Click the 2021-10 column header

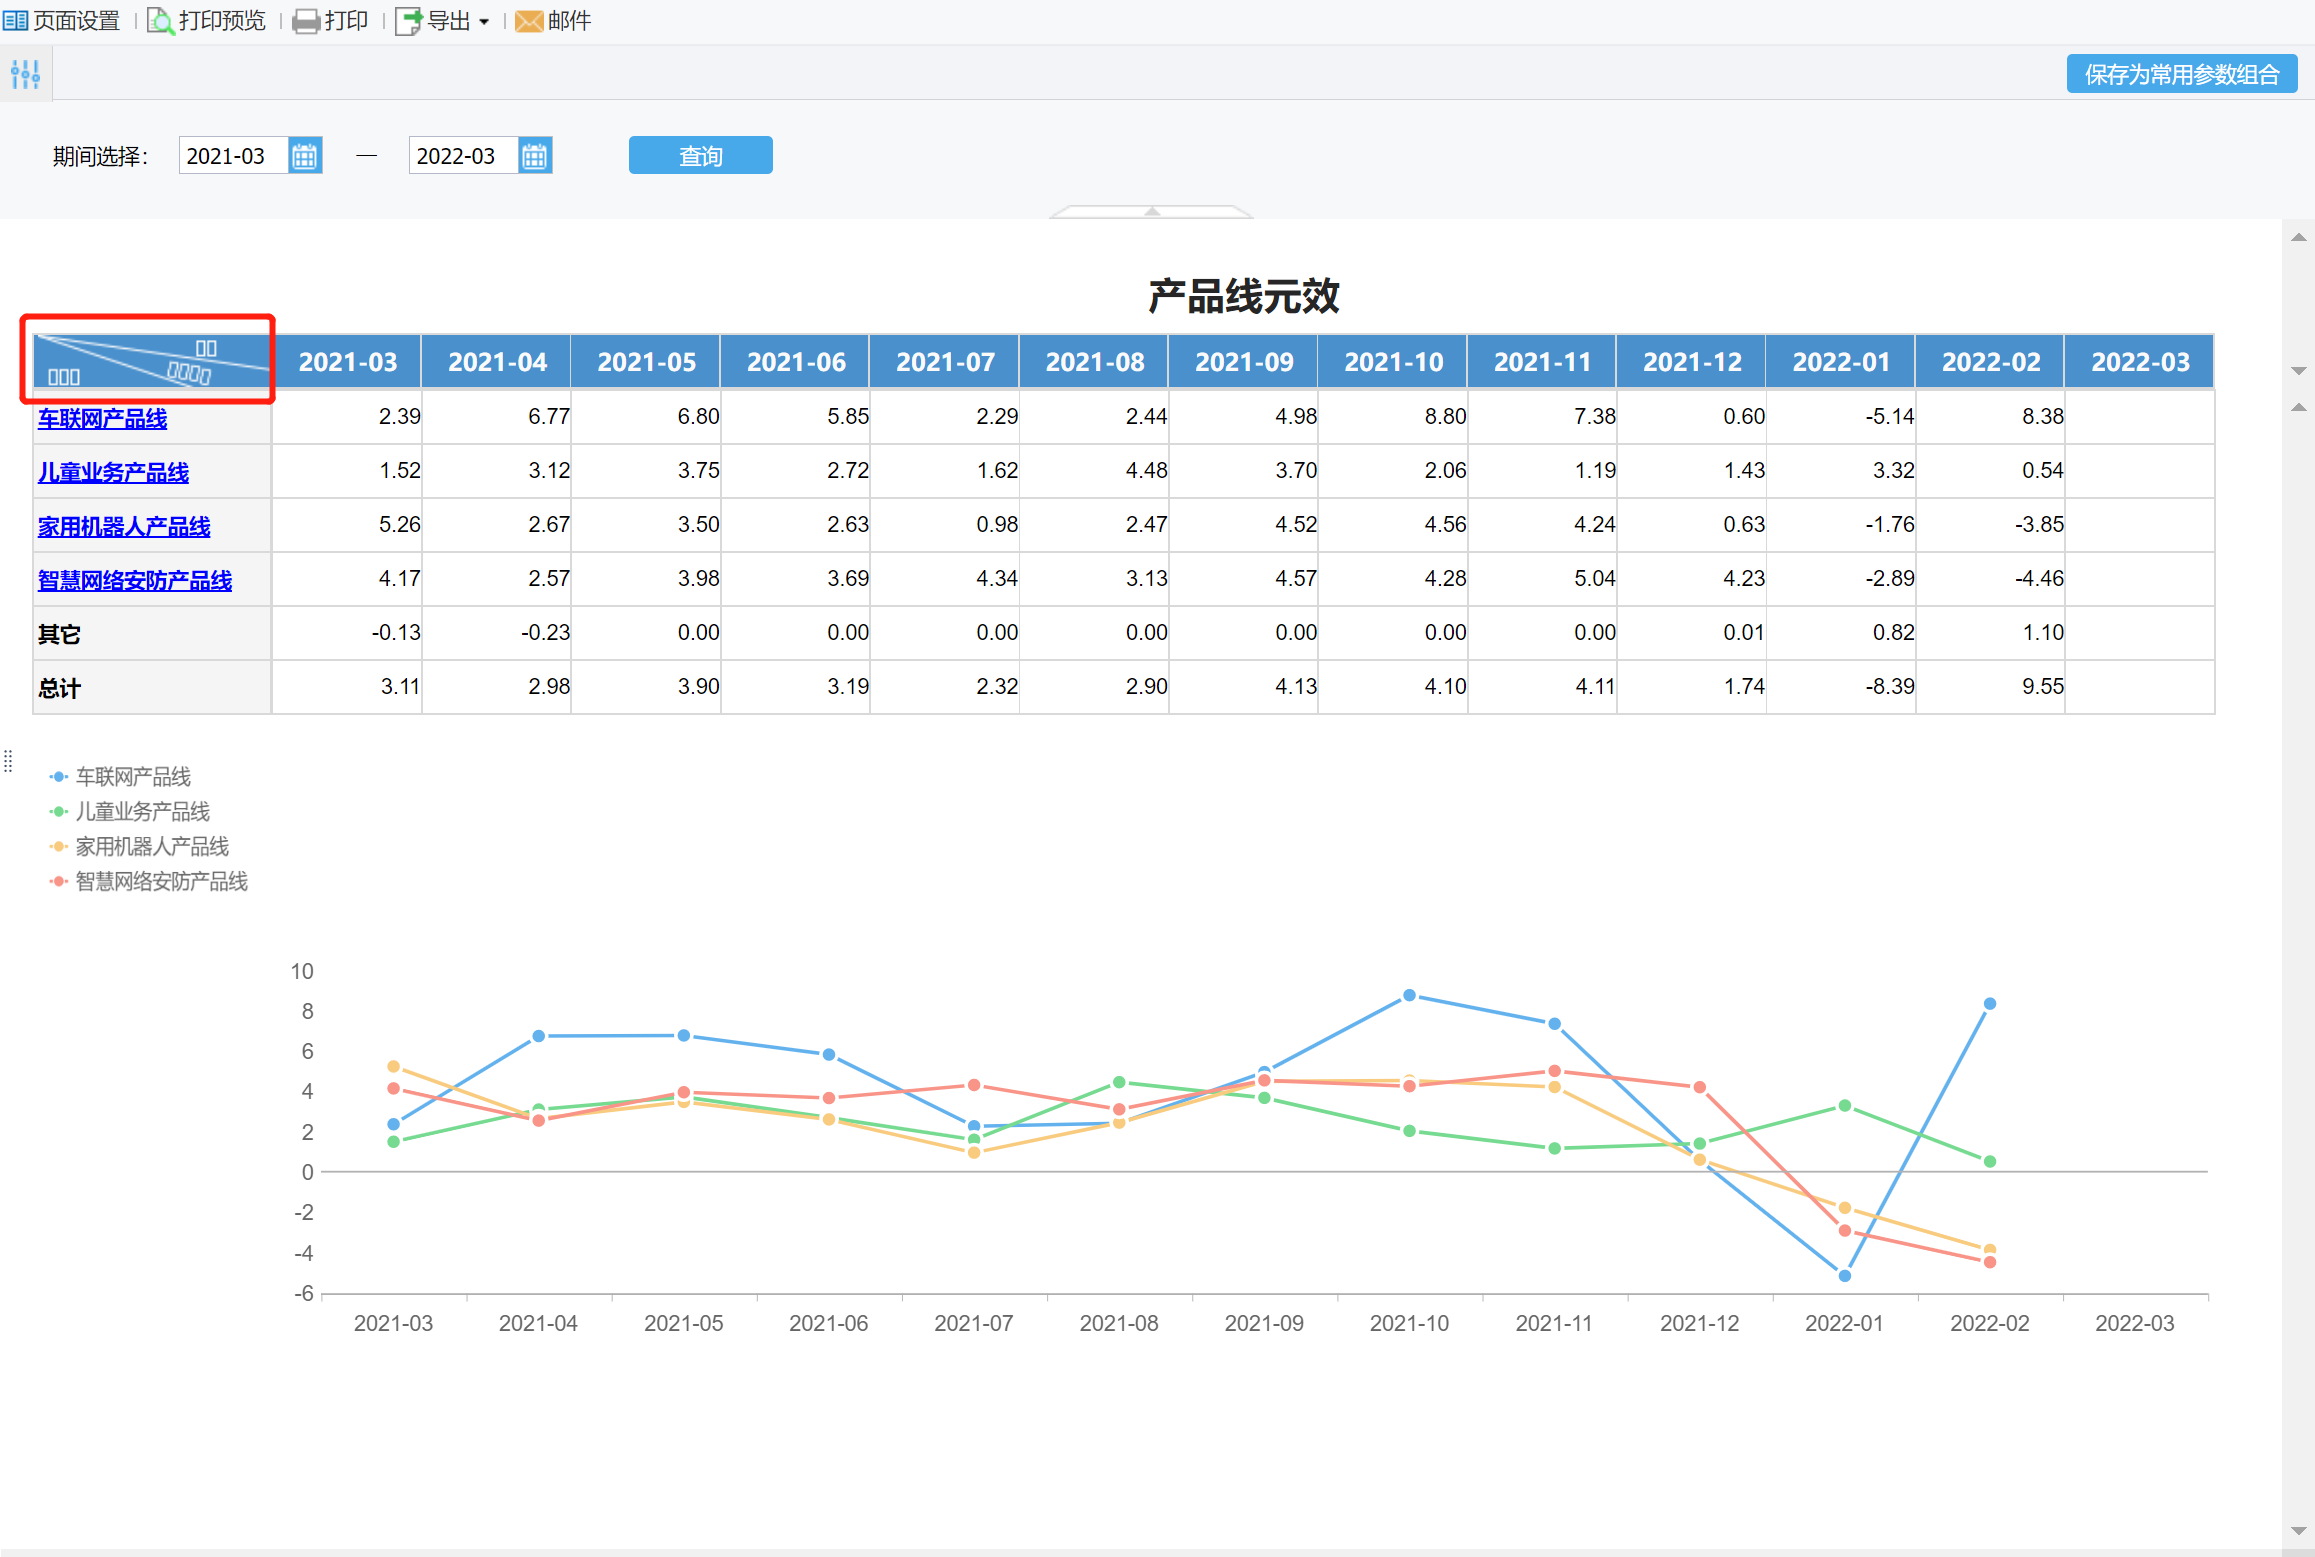(x=1393, y=362)
